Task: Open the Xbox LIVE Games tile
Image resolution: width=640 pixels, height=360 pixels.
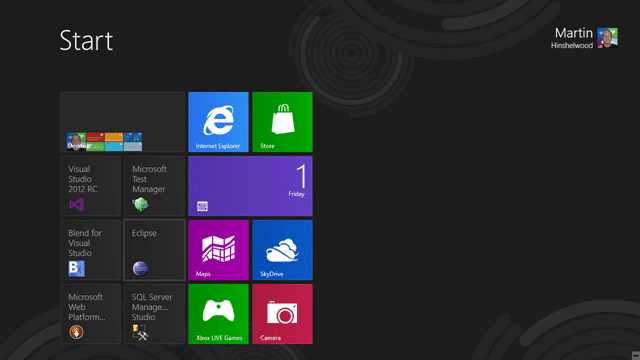Action: pos(218,314)
